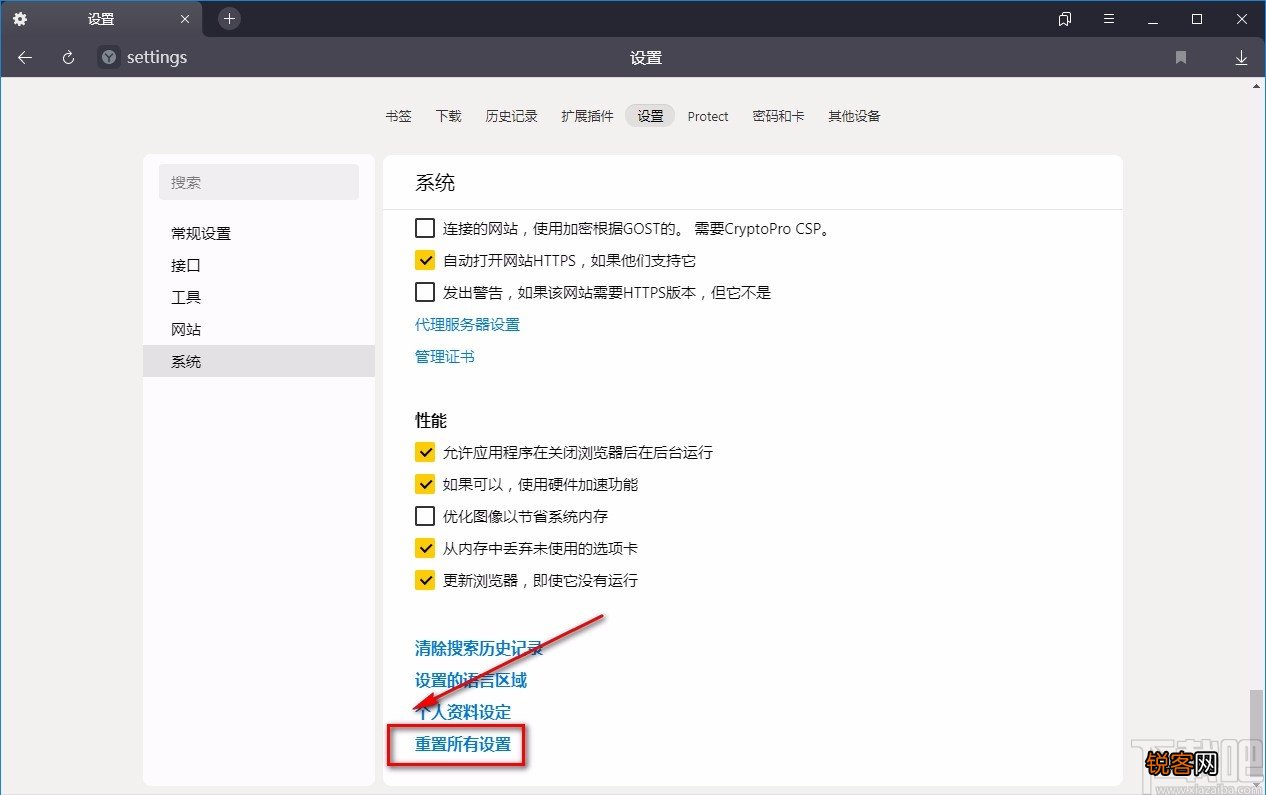This screenshot has width=1266, height=795.
Task: Click the back arrow button
Action: pos(25,58)
